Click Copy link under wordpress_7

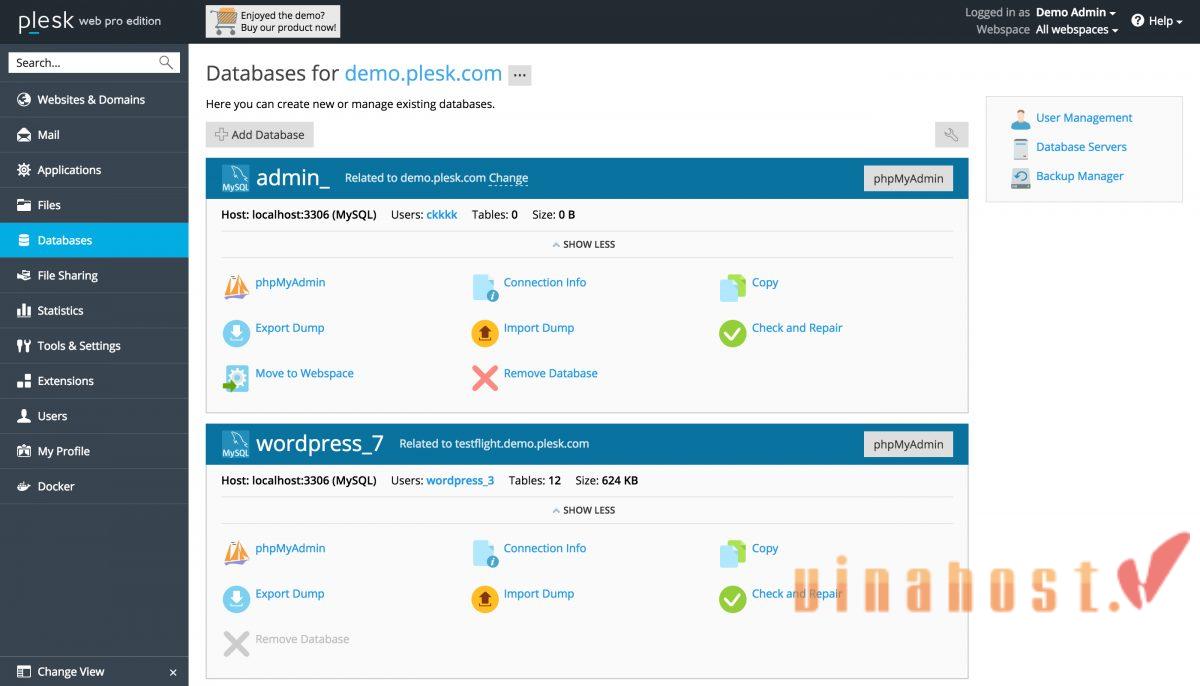coord(765,548)
